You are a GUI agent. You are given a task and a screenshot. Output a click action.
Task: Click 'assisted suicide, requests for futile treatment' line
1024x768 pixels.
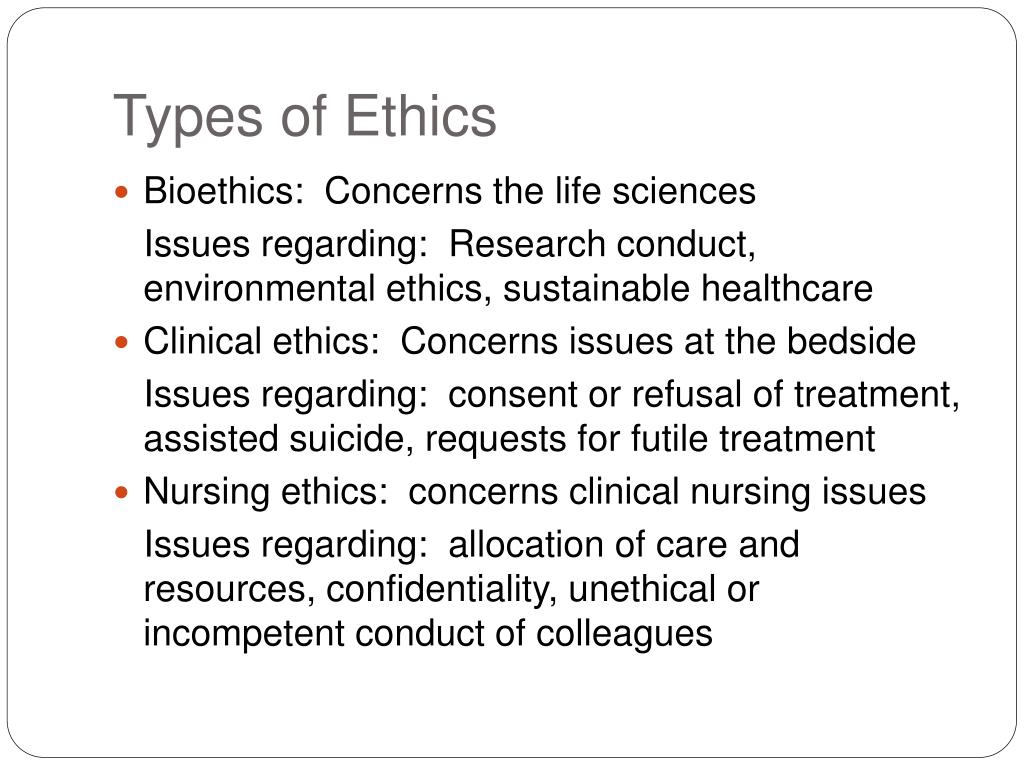point(509,439)
